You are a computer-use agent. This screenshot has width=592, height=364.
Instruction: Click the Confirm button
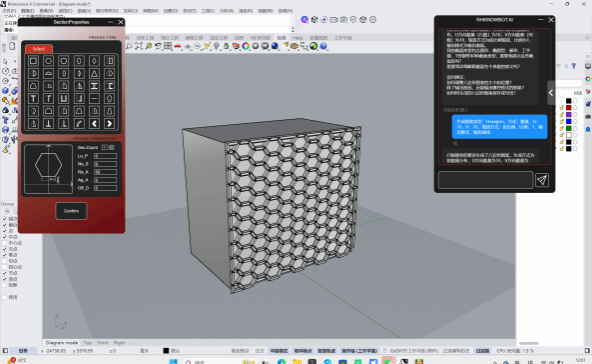(71, 211)
